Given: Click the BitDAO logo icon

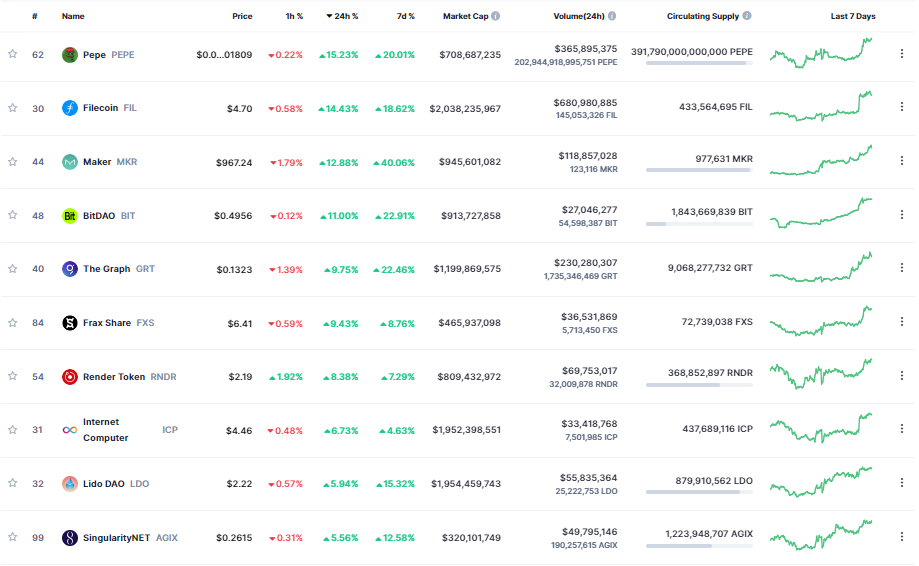Looking at the screenshot, I should click(70, 216).
